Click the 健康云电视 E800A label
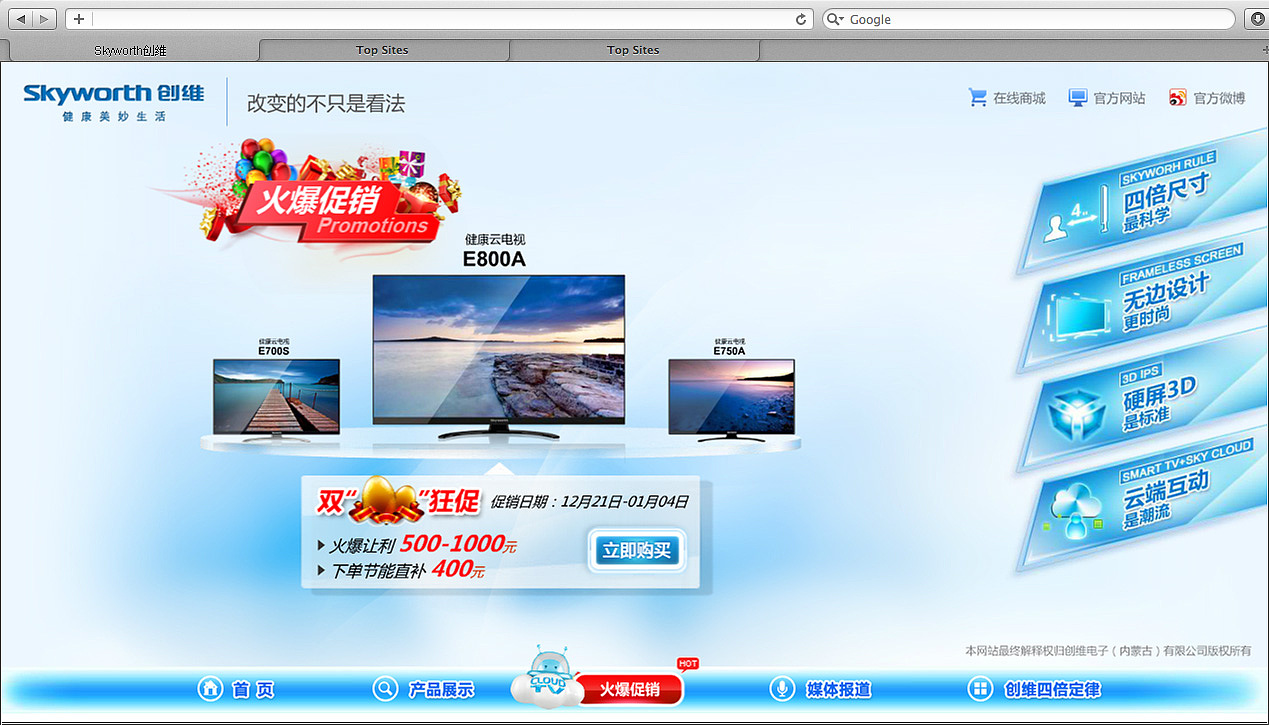The width and height of the screenshot is (1269, 725). 494,251
